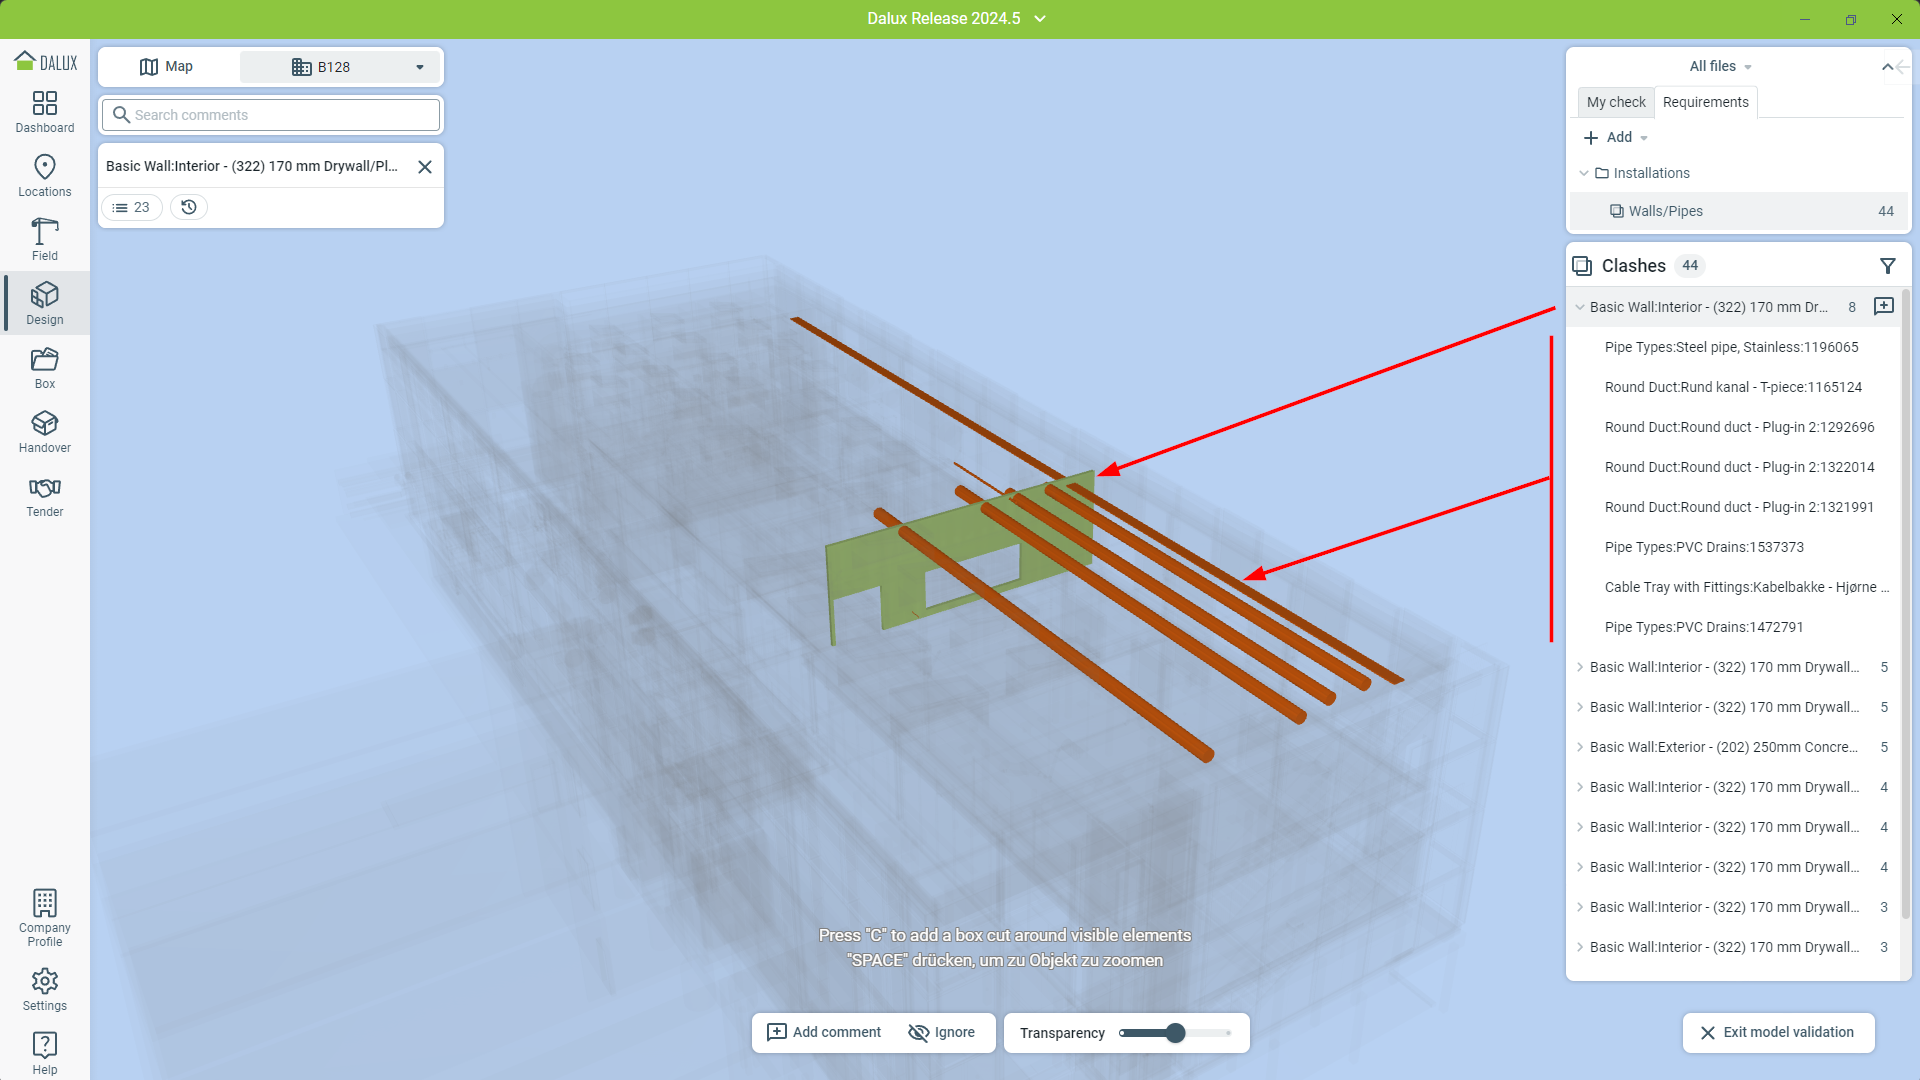
Task: Open the Dashboard section in sidebar
Action: click(45, 111)
